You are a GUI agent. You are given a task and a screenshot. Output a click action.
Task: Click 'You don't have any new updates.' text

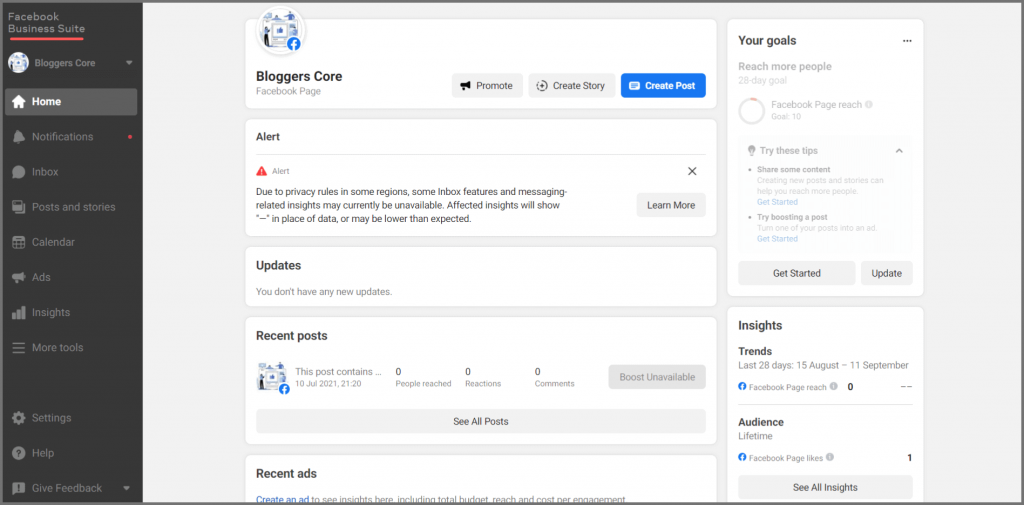click(x=324, y=292)
